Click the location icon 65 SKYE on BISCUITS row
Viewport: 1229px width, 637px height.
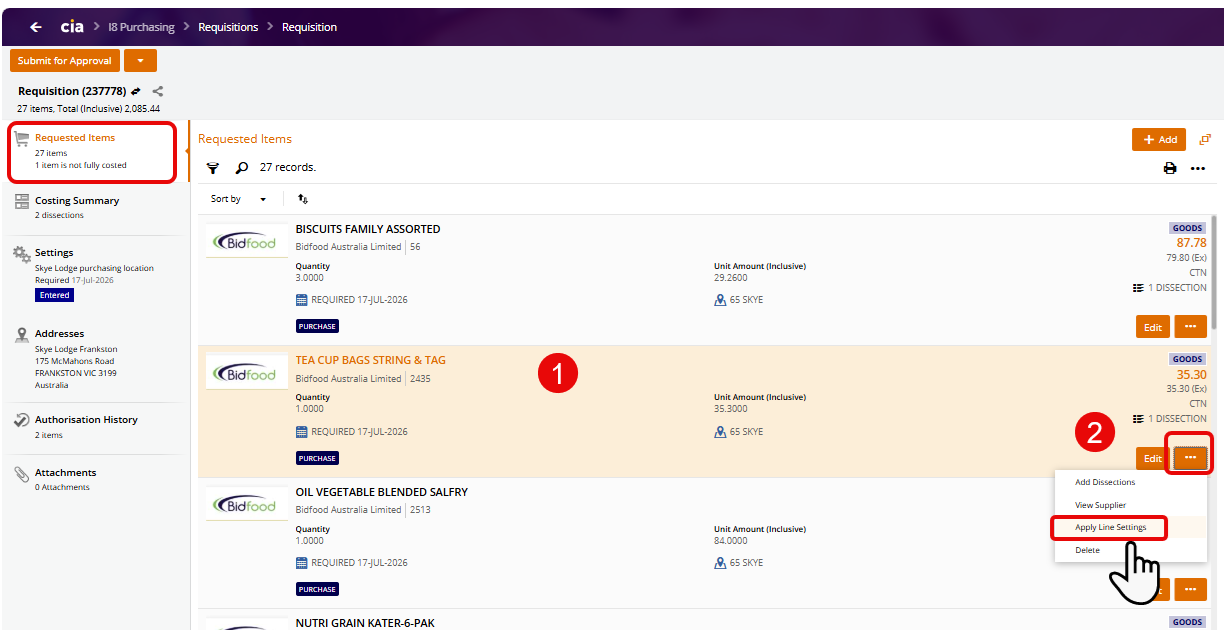point(720,300)
